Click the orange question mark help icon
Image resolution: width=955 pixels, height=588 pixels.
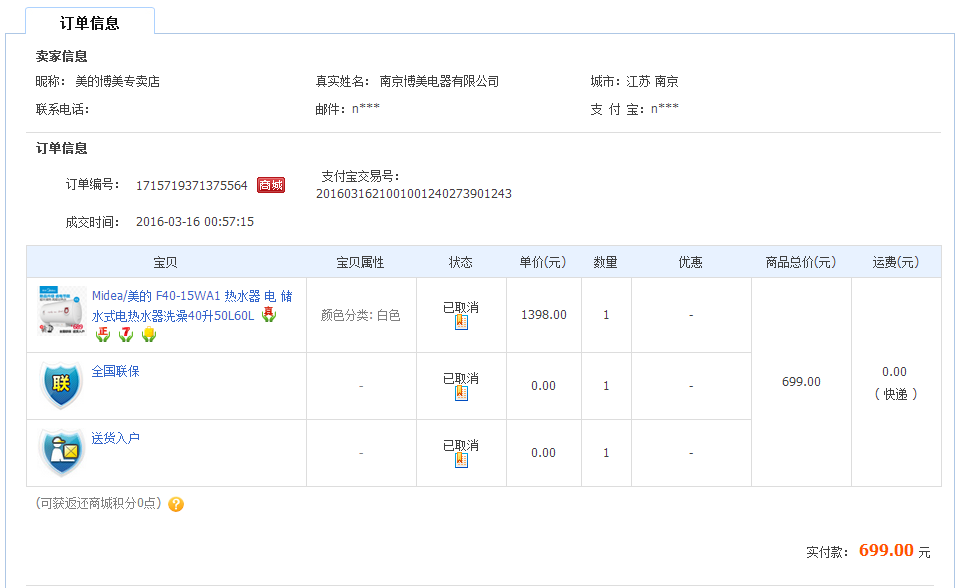click(176, 504)
